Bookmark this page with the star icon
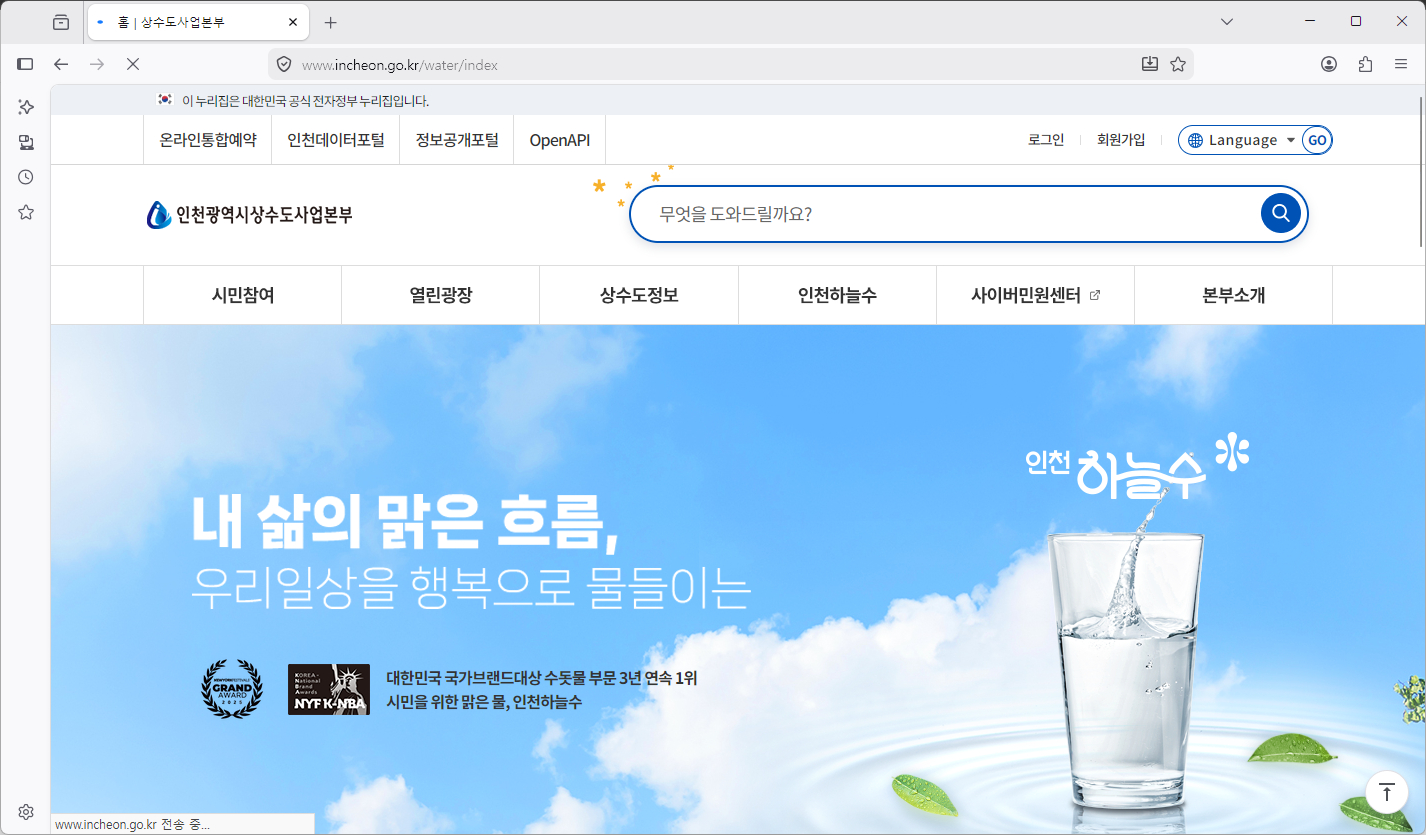This screenshot has width=1426, height=835. [1178, 64]
